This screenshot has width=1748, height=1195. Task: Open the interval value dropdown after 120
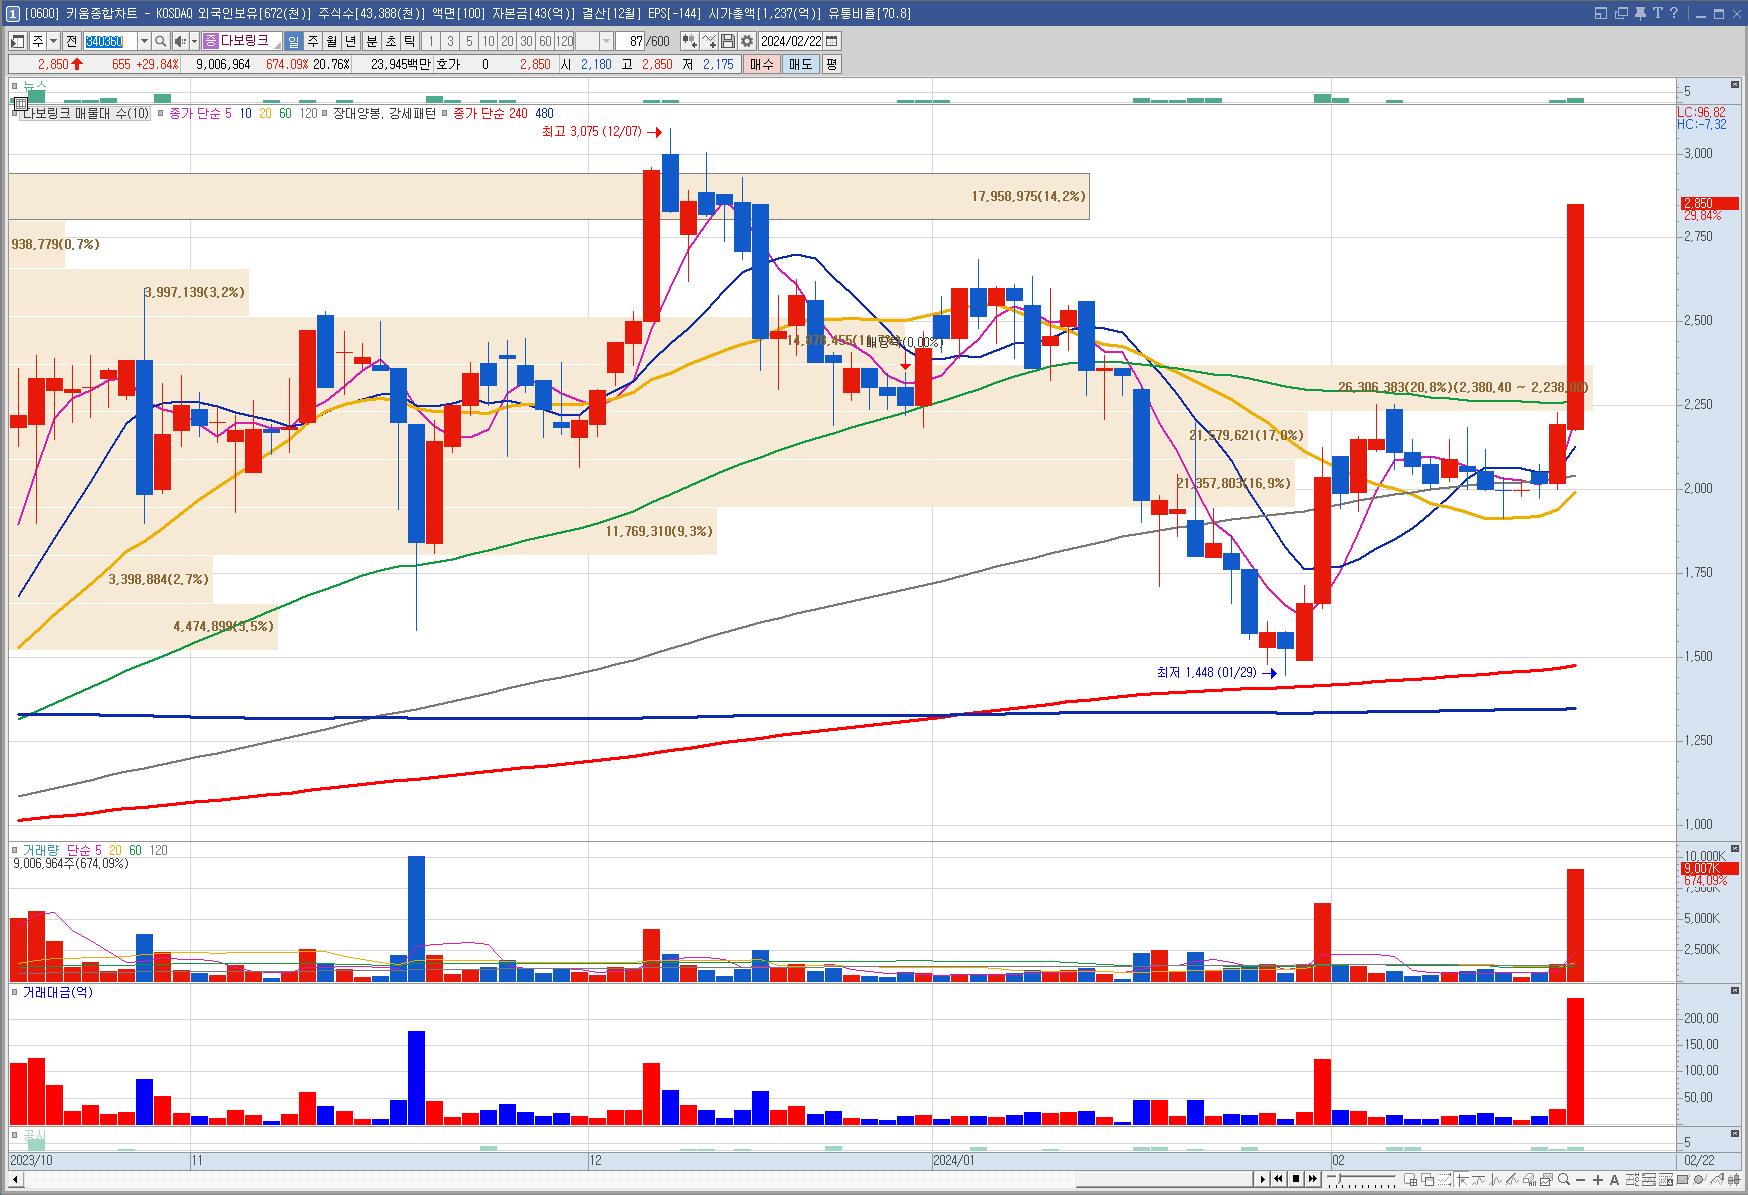[607, 41]
